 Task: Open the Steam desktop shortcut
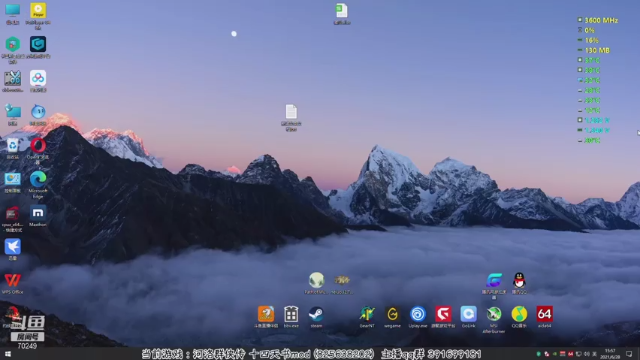pyautogui.click(x=316, y=317)
